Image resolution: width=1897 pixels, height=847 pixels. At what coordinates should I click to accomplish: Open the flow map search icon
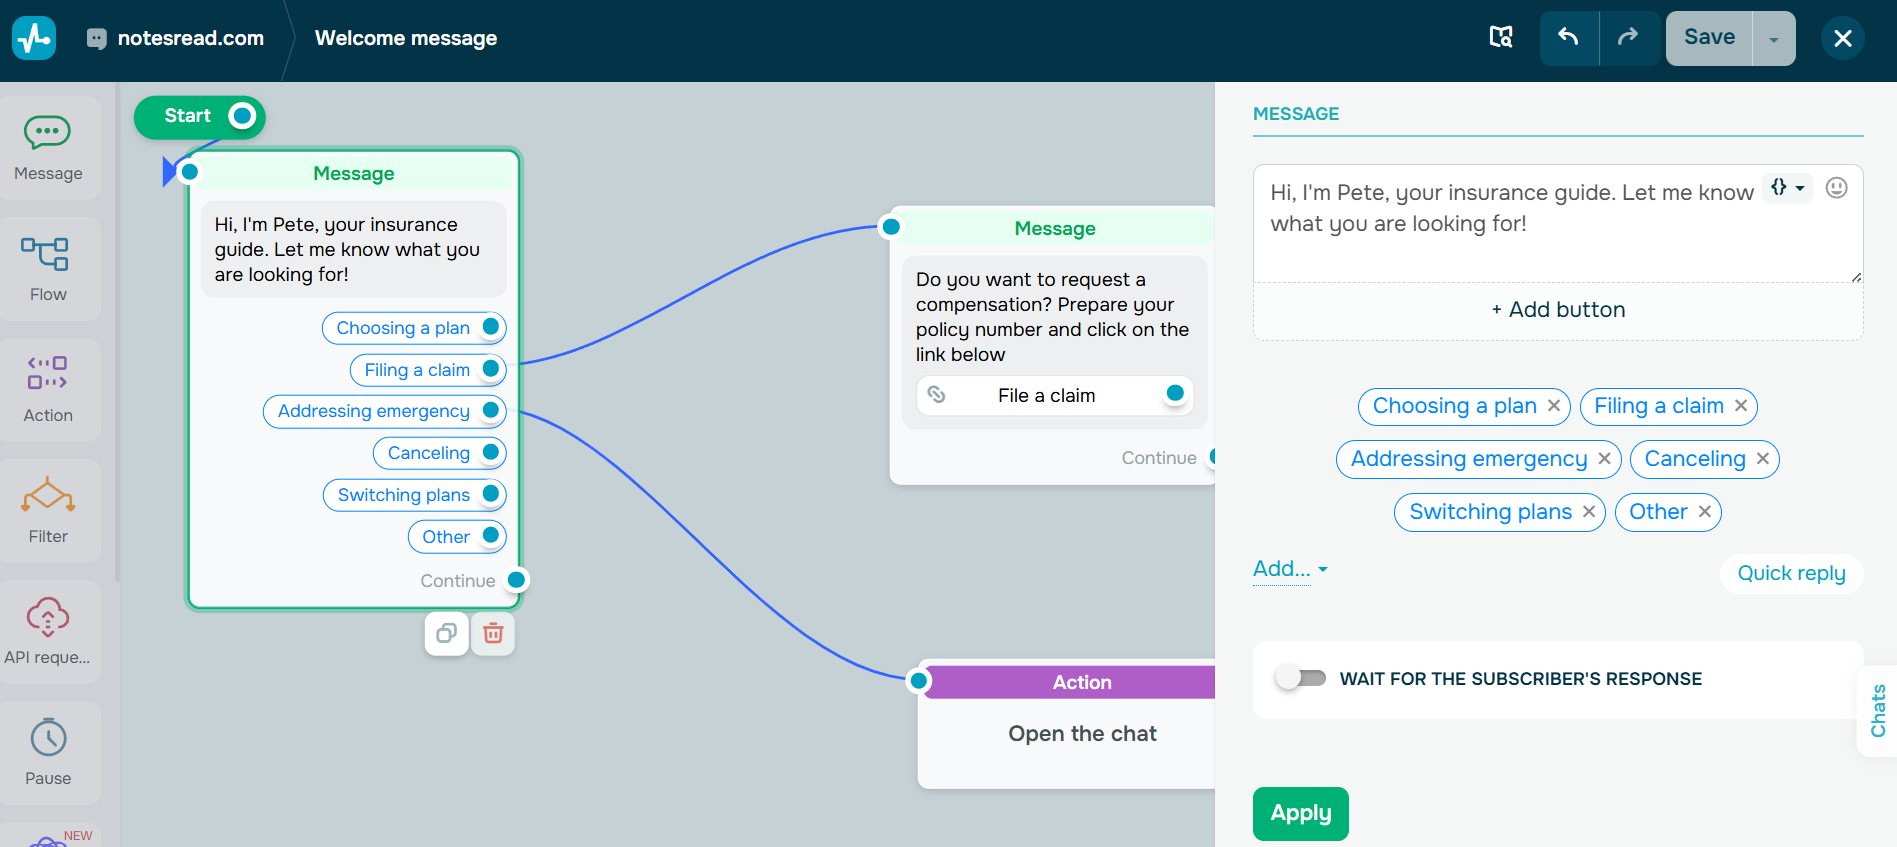click(x=1501, y=38)
